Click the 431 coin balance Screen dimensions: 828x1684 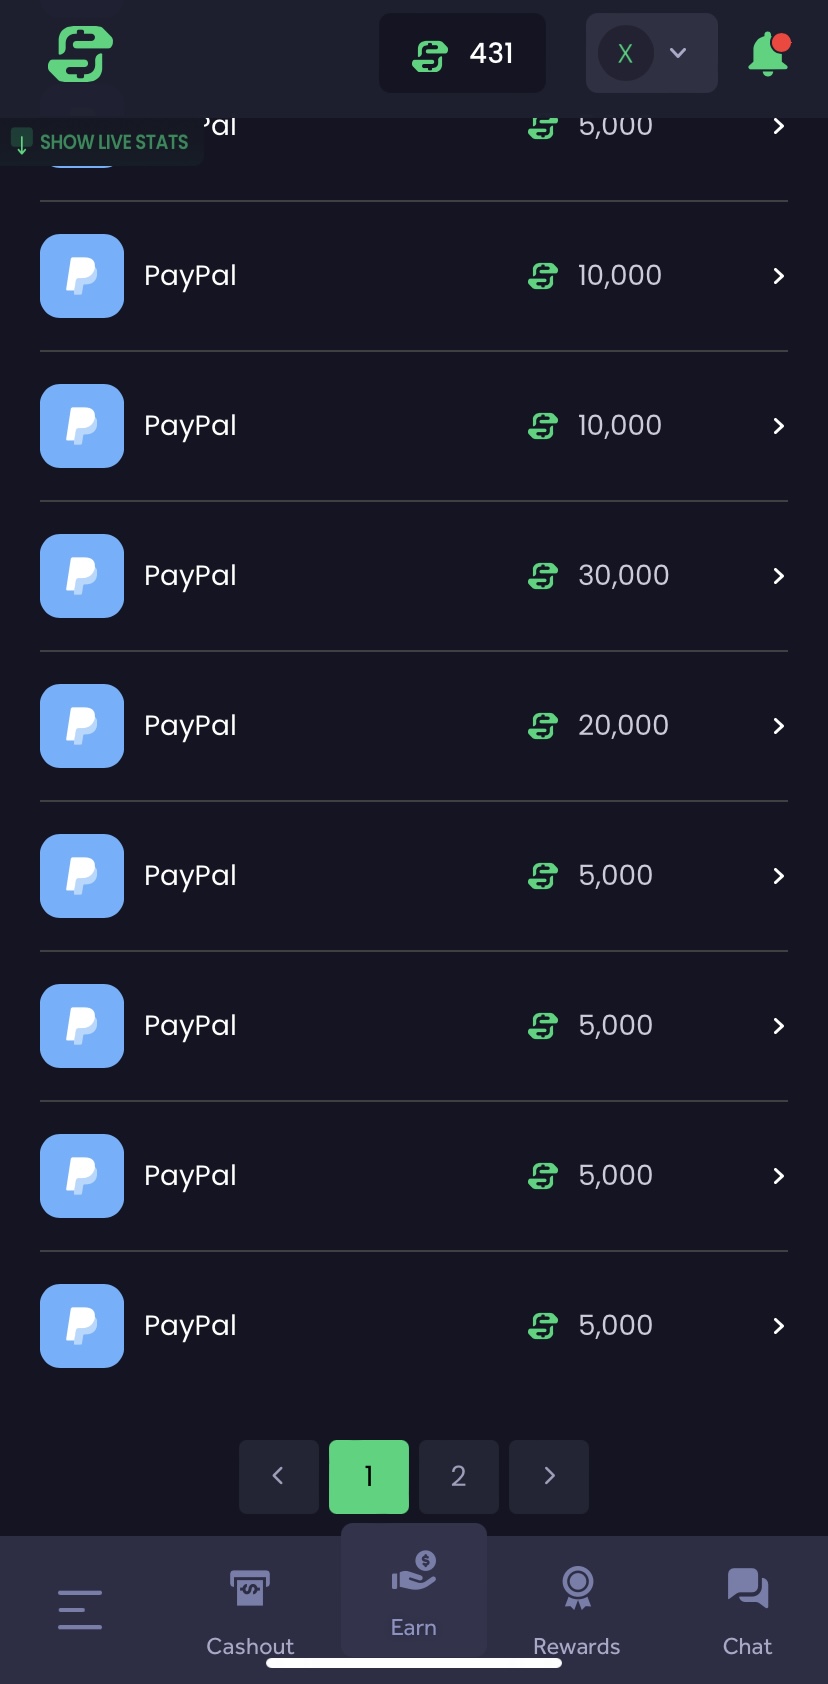[463, 53]
